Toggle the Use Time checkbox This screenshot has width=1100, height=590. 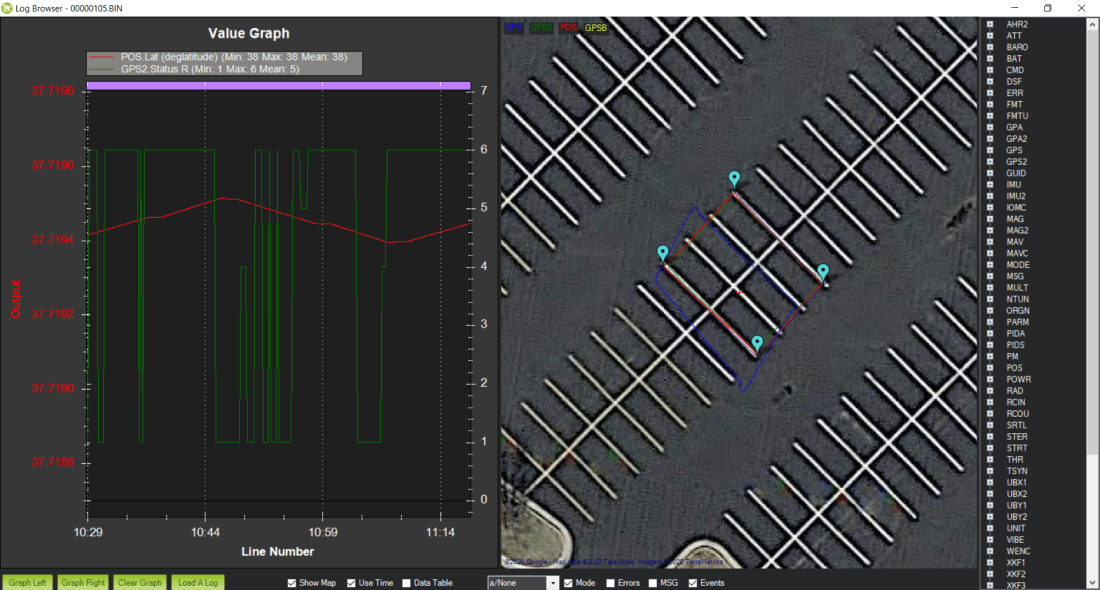tap(352, 583)
